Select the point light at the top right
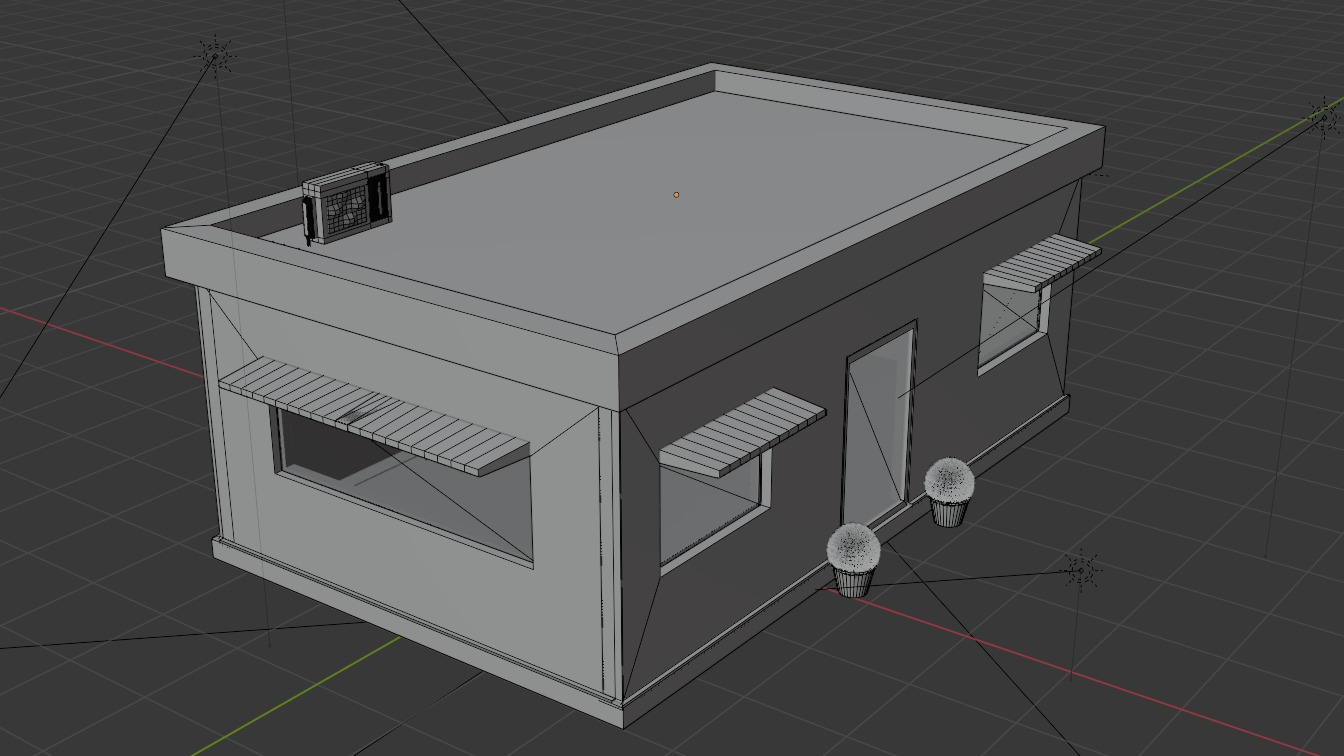 [x=1326, y=117]
